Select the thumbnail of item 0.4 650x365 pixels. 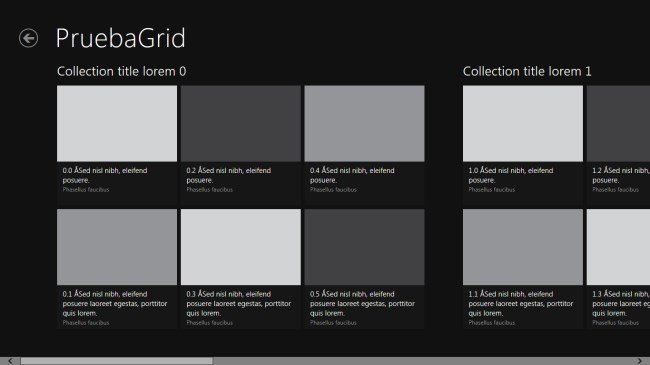click(x=364, y=124)
